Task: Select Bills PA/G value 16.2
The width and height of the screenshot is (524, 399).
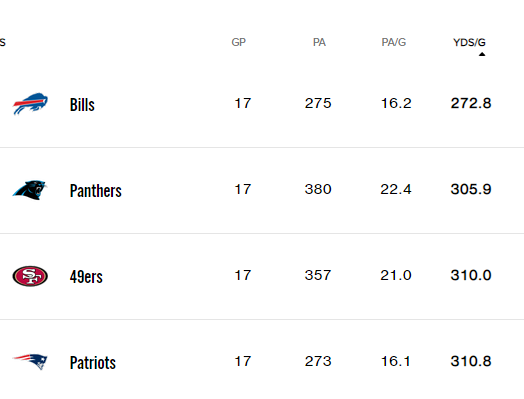Action: tap(396, 103)
